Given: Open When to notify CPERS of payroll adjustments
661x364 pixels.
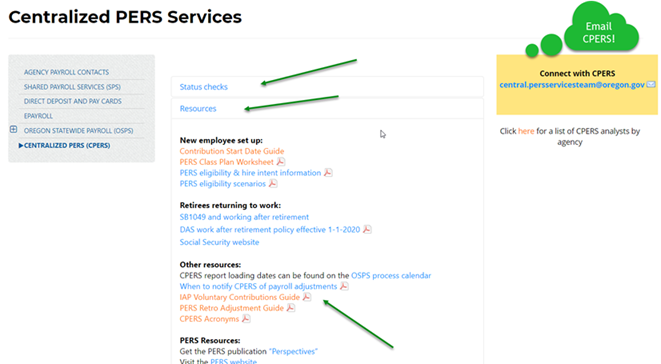Looking at the screenshot, I should pos(258,286).
